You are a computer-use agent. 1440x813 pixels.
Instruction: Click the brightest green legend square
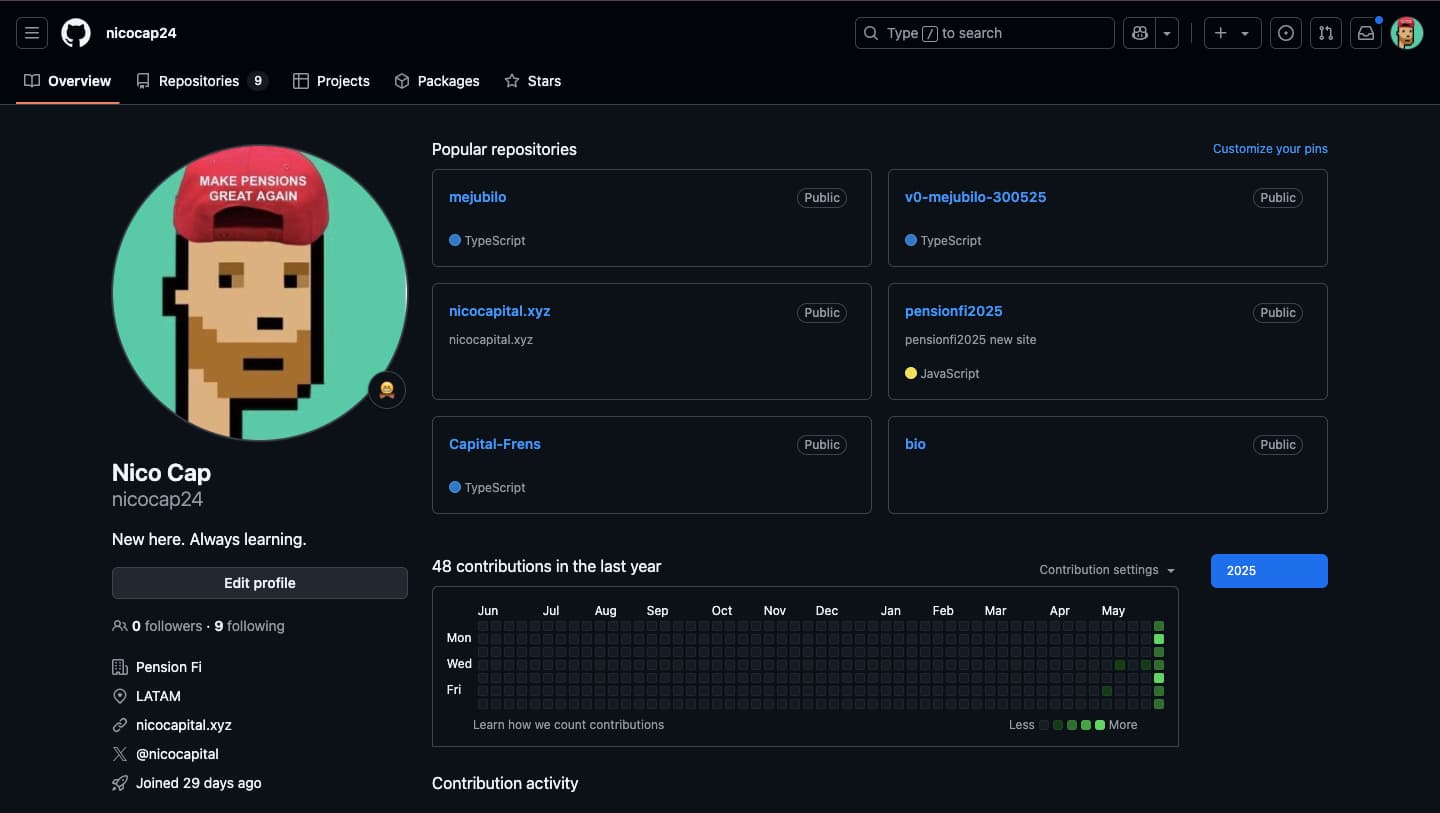[1100, 725]
